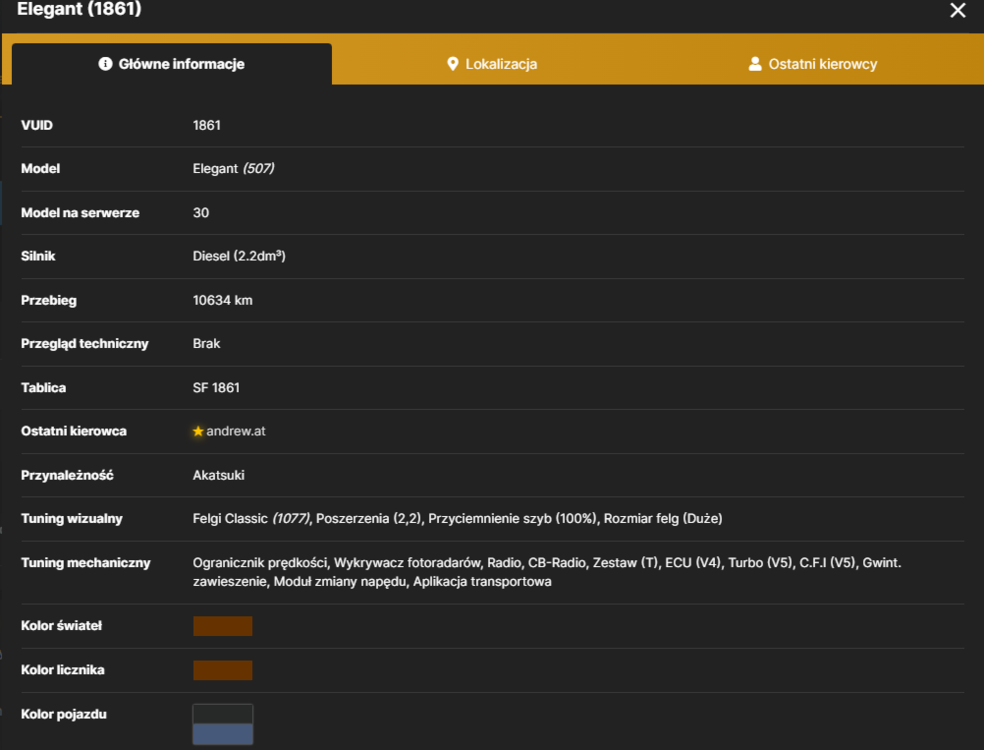
Task: Click the Przegląd techniczny row label
Action: coord(85,344)
